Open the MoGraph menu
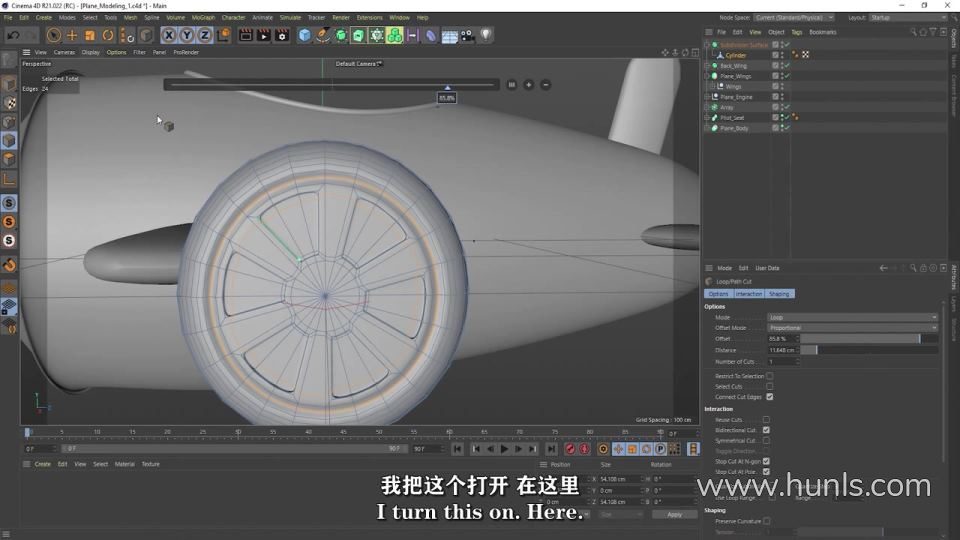 [203, 17]
